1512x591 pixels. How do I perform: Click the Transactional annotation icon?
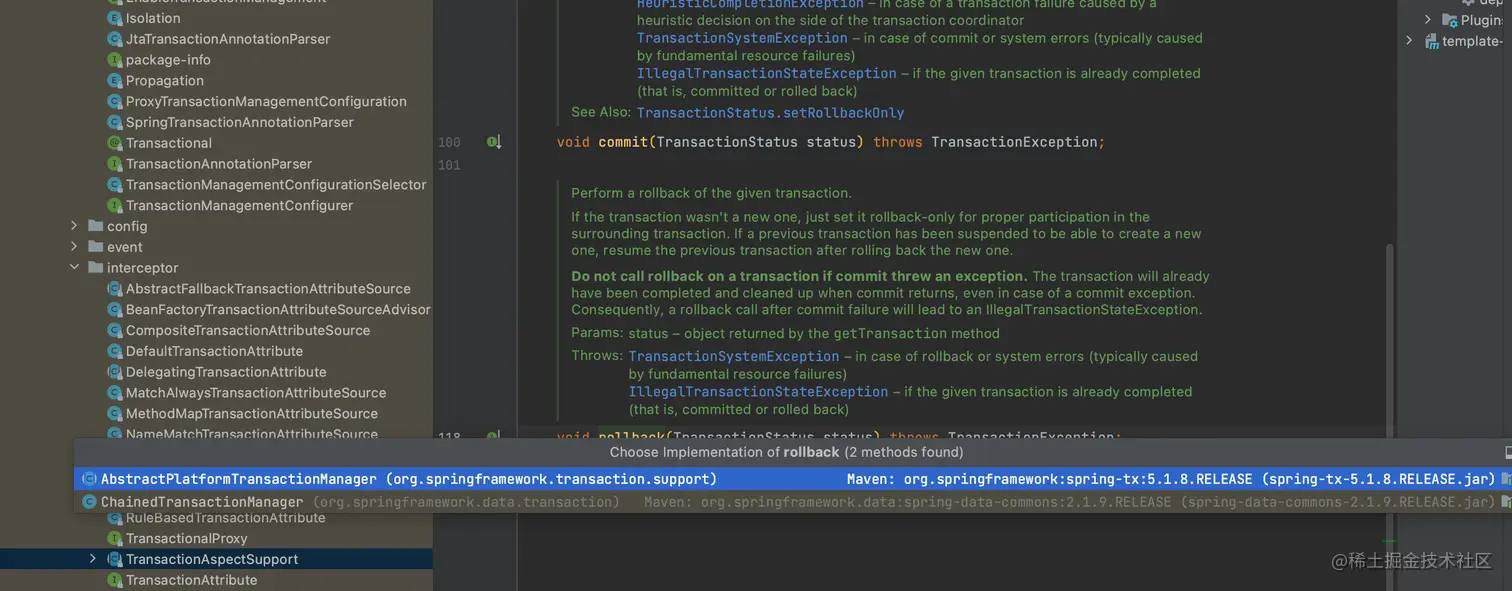115,143
